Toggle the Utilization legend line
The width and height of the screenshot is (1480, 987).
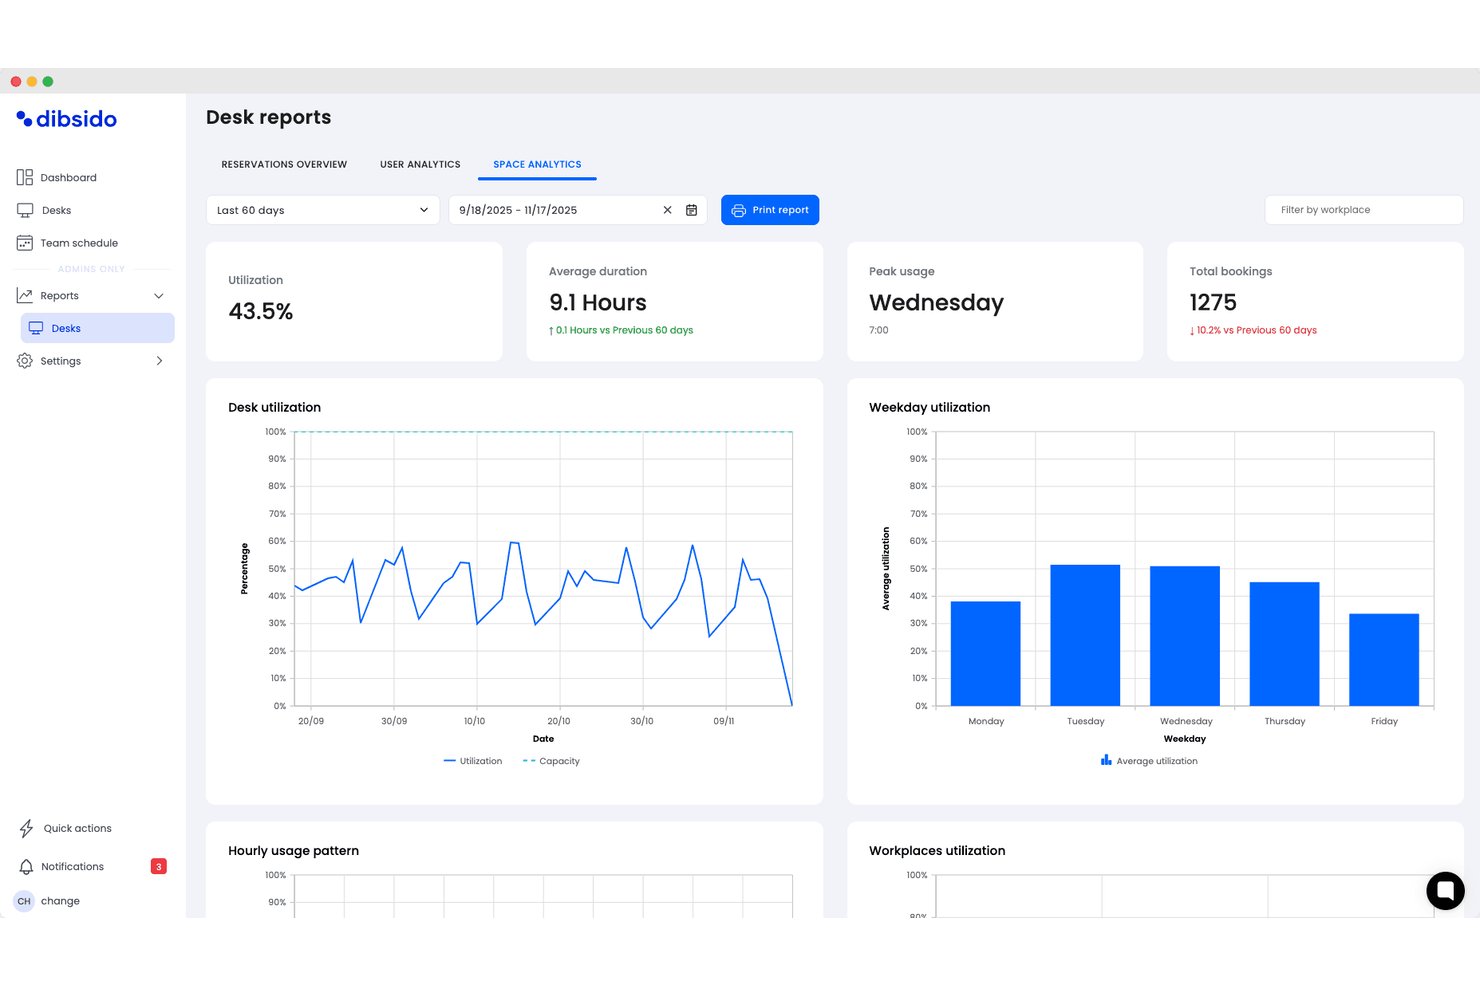pyautogui.click(x=473, y=761)
